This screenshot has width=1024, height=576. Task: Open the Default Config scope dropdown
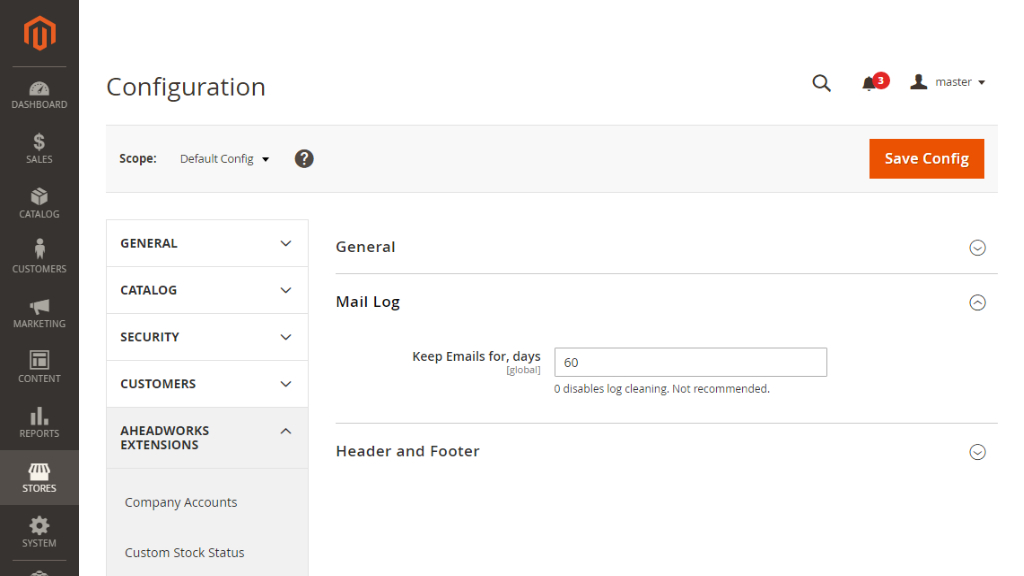click(224, 159)
